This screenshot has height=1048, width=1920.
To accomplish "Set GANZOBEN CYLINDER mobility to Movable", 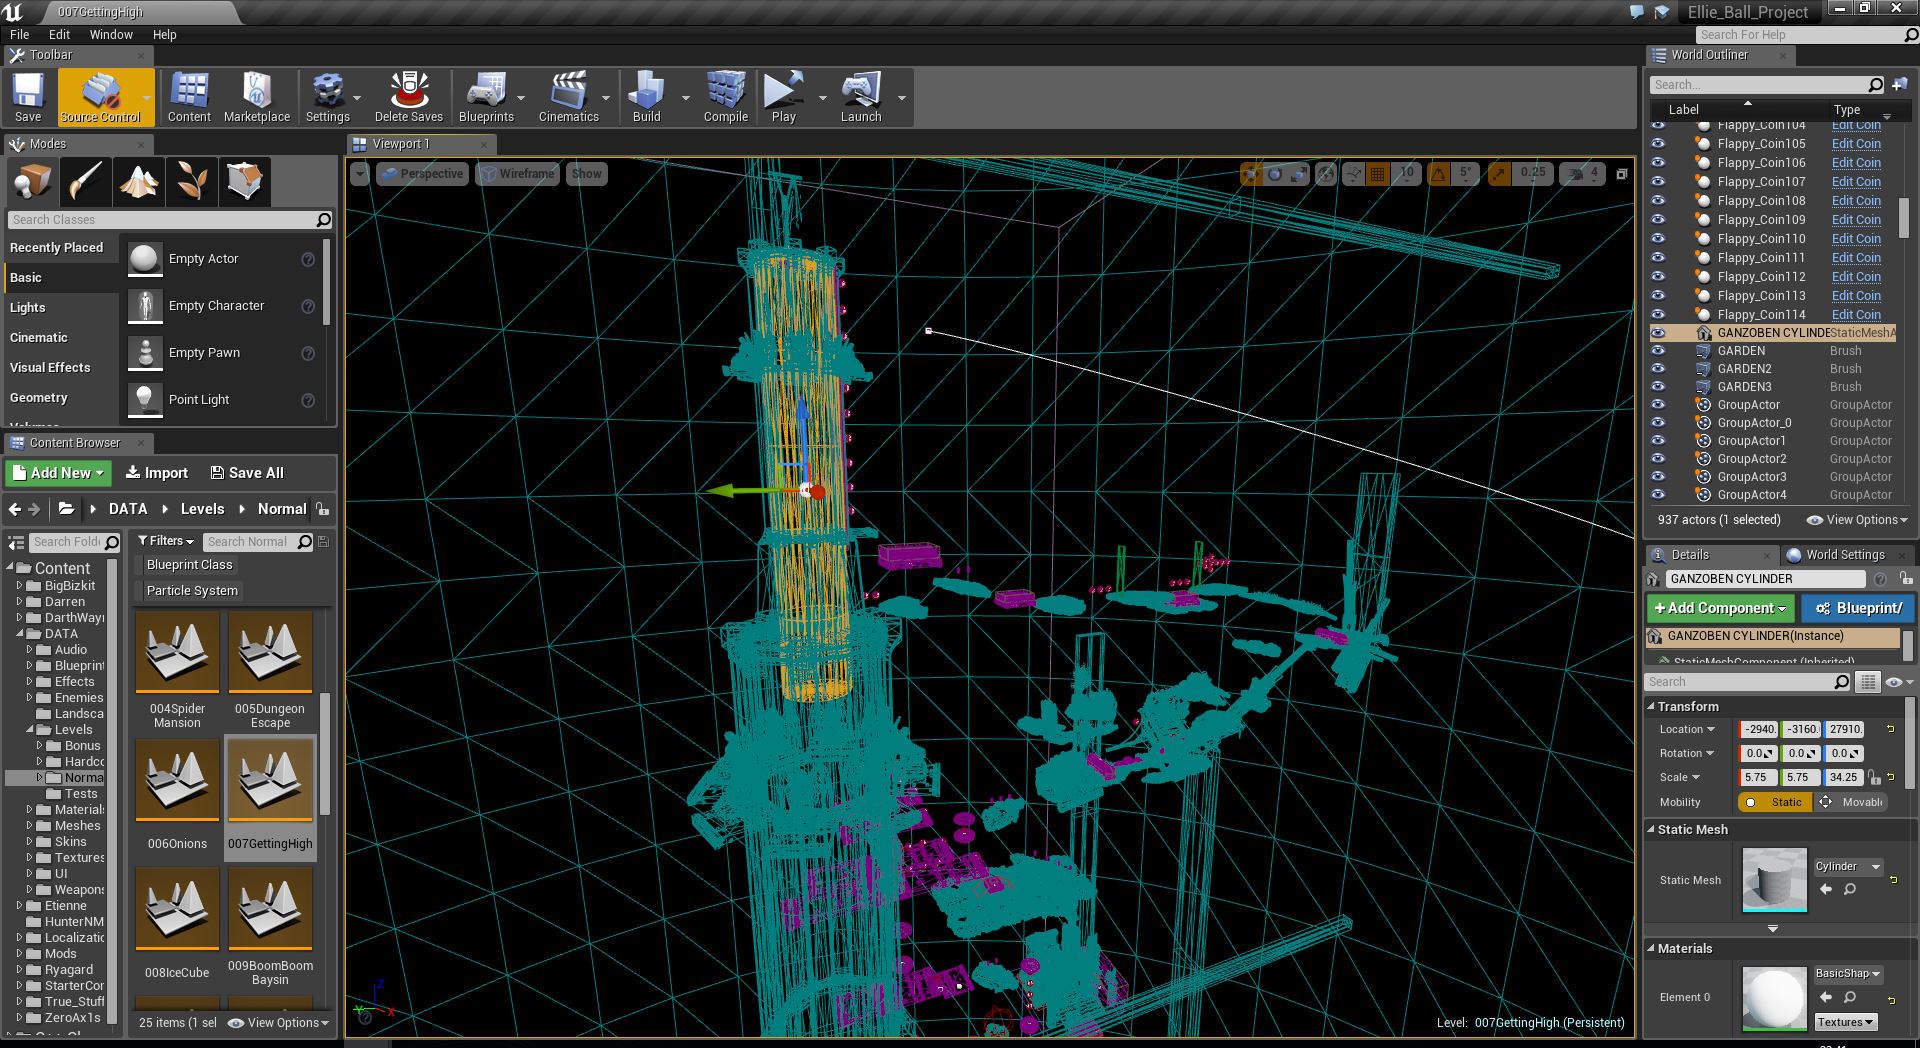I will click(1855, 802).
